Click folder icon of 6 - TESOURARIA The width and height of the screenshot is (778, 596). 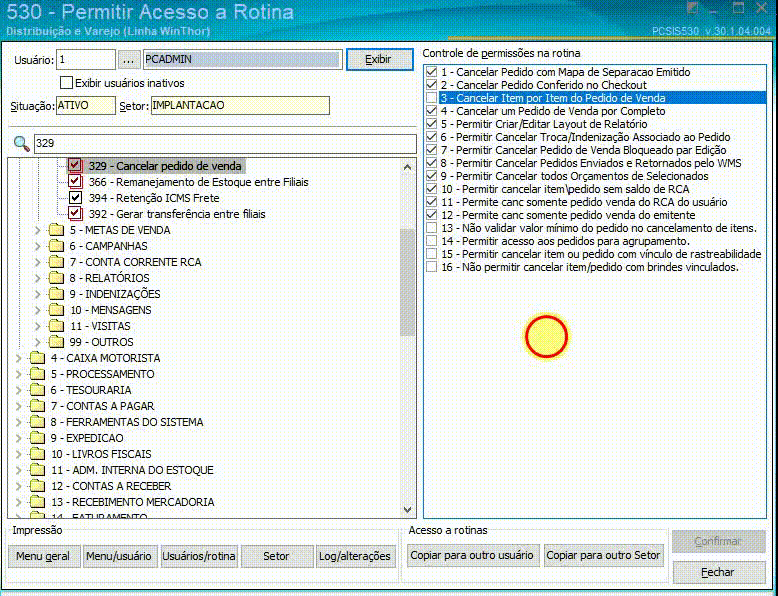[37, 390]
